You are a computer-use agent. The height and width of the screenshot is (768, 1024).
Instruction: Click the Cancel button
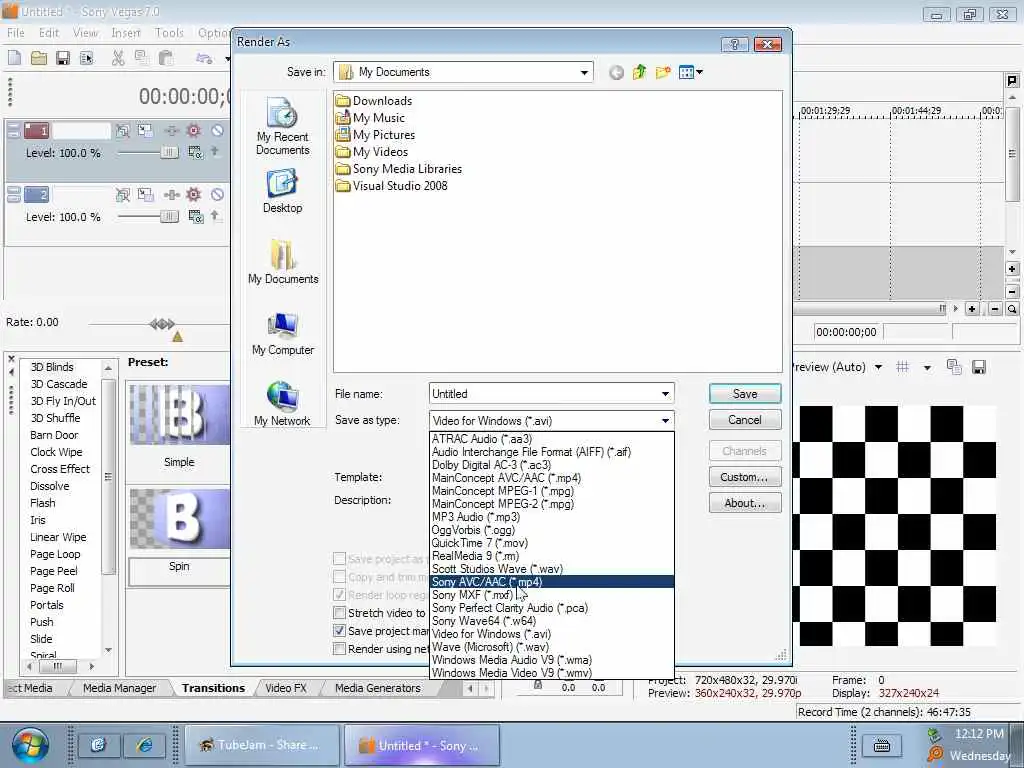(x=744, y=420)
